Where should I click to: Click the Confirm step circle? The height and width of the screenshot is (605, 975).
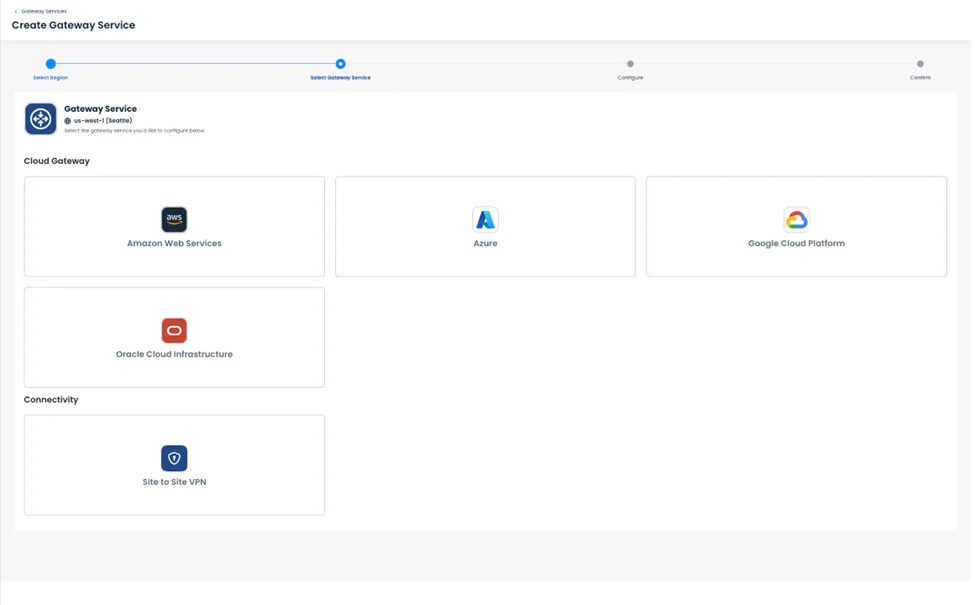click(x=920, y=63)
